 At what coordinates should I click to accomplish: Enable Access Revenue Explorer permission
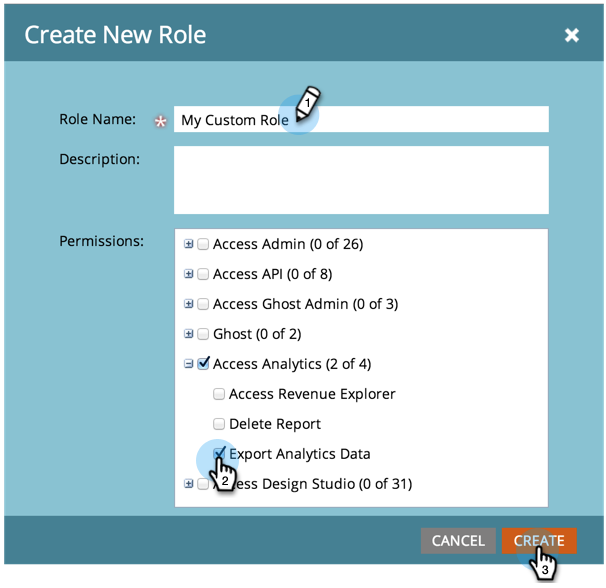[x=219, y=394]
